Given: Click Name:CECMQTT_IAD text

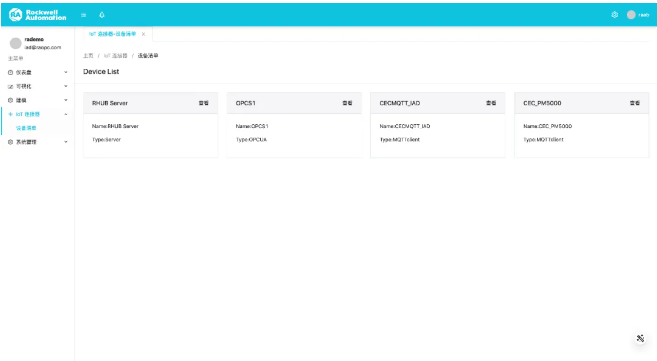Looking at the screenshot, I should pyautogui.click(x=405, y=126).
